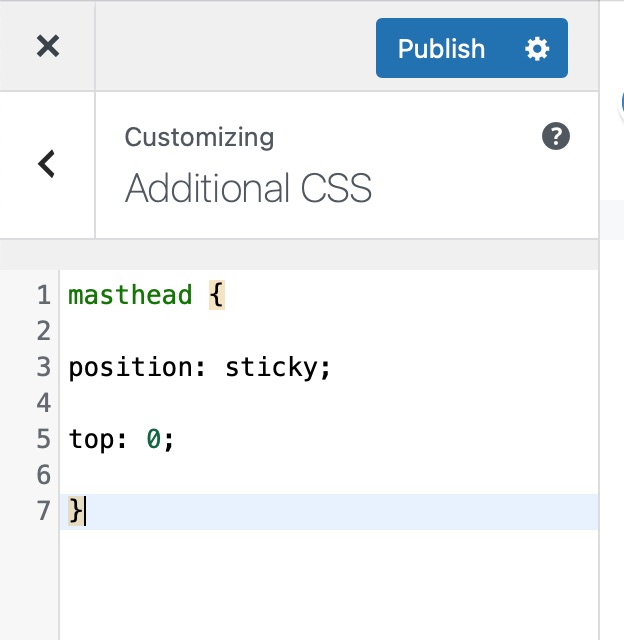This screenshot has height=640, width=624.
Task: Click the empty line 2 in editor
Action: click(x=329, y=331)
